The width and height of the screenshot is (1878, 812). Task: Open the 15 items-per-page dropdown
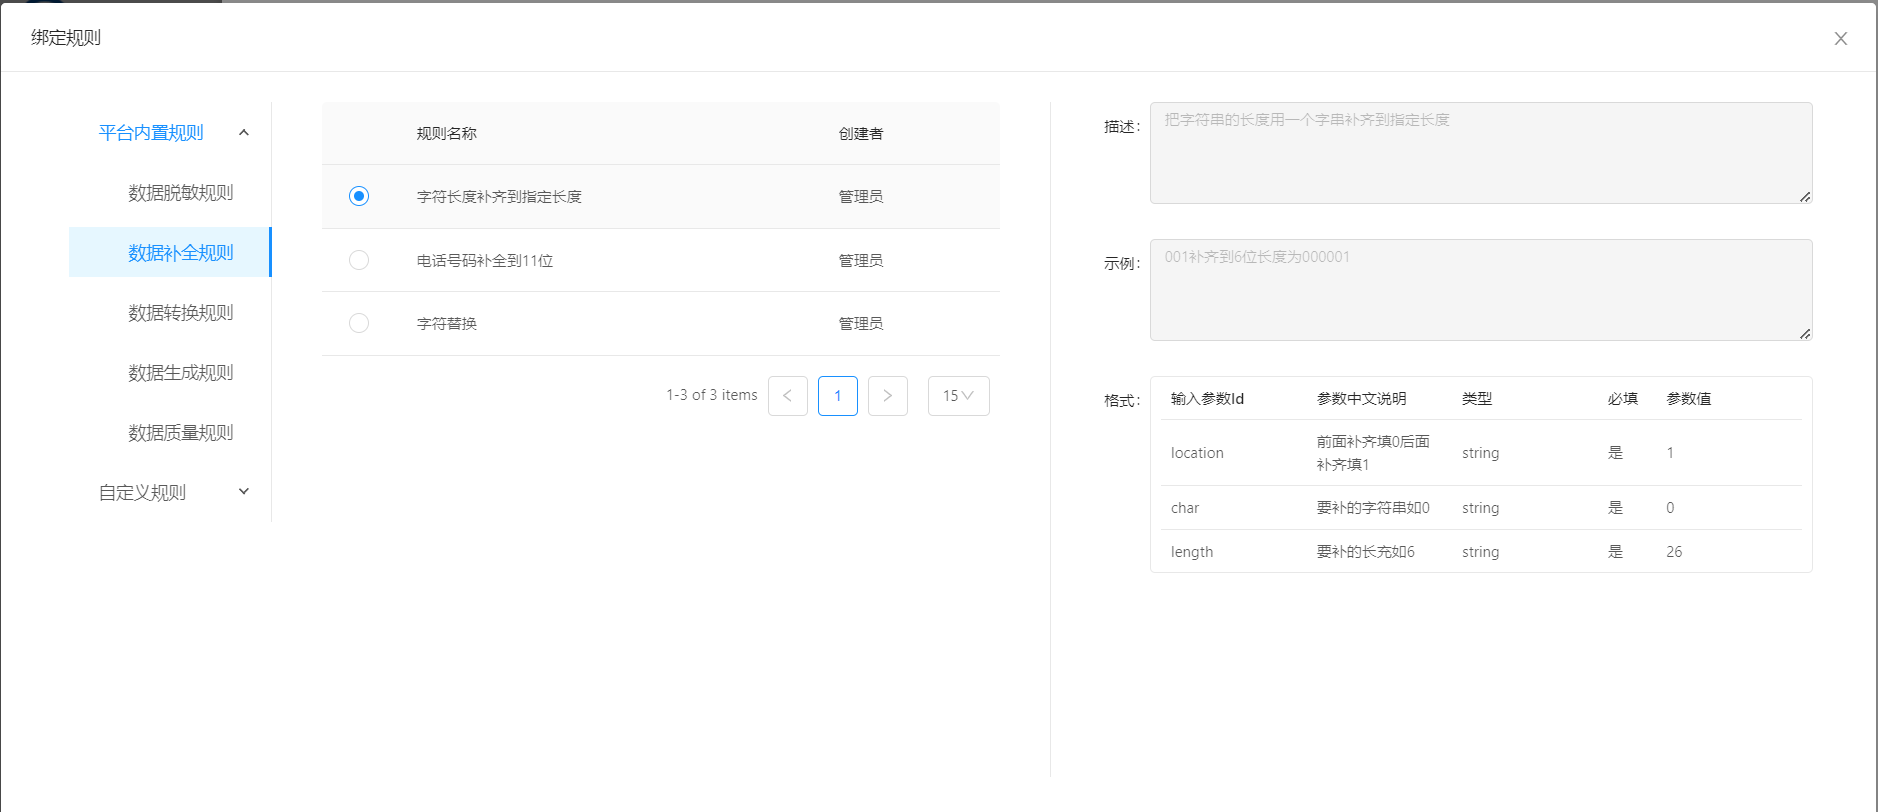[x=958, y=396]
